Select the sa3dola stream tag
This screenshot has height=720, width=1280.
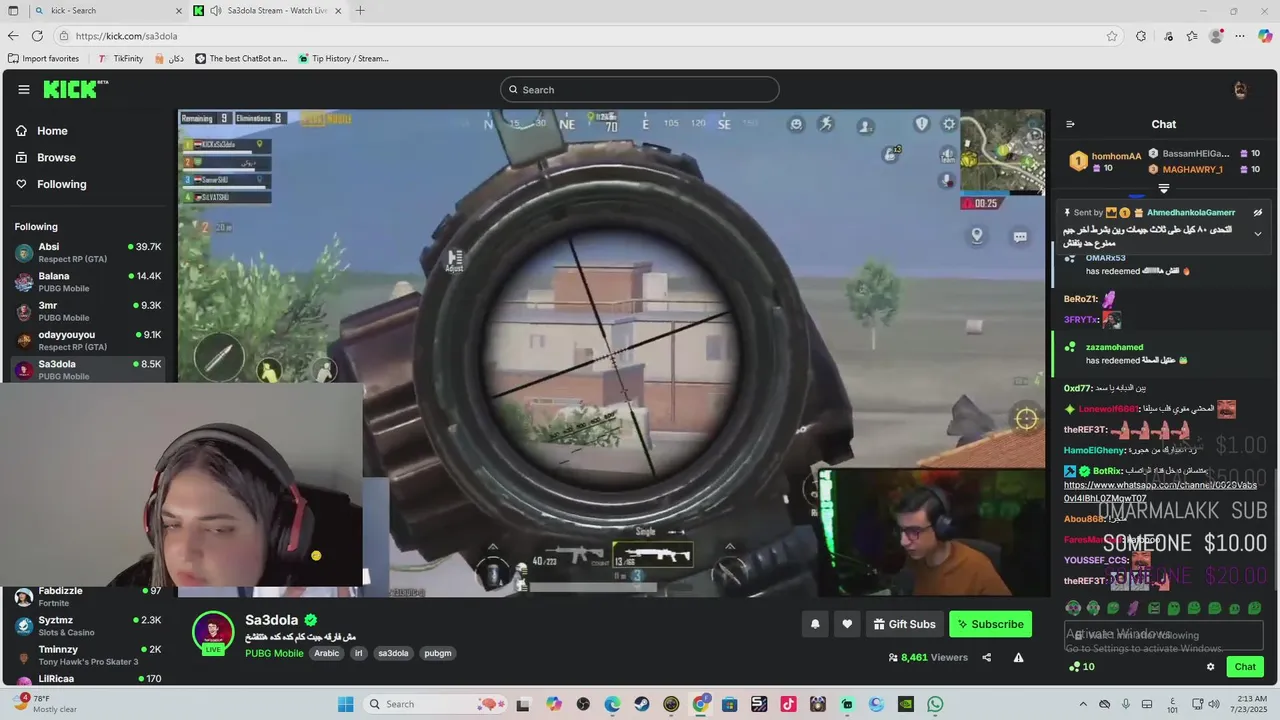[393, 653]
